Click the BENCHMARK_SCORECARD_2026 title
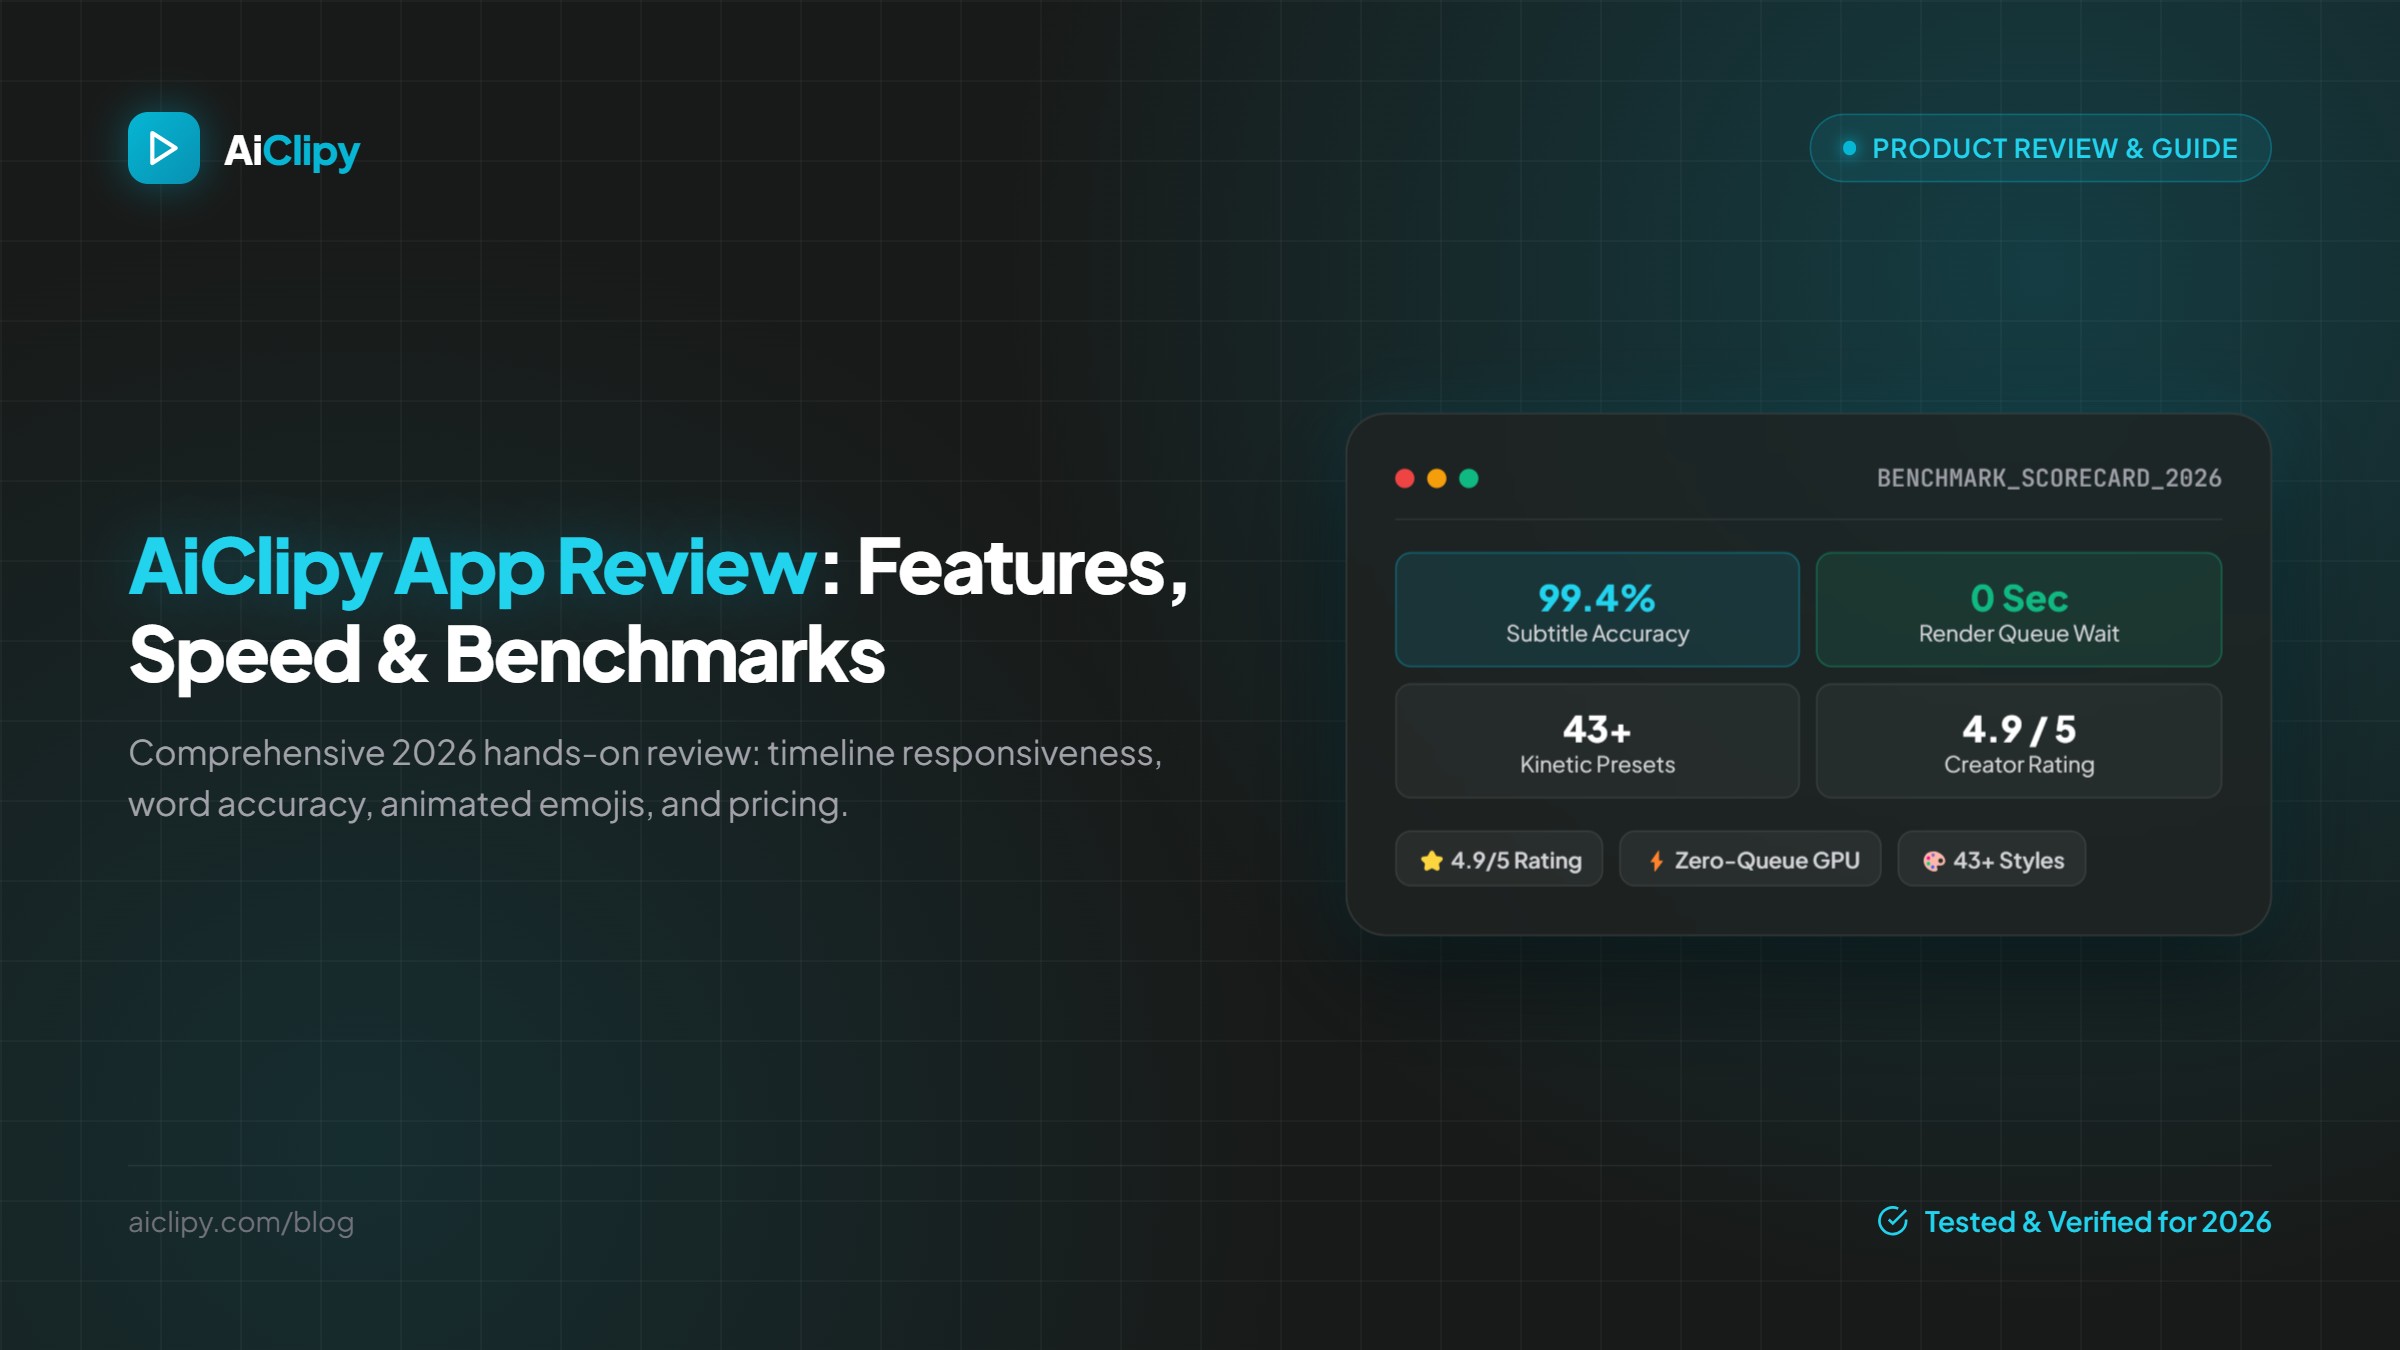 tap(2049, 478)
